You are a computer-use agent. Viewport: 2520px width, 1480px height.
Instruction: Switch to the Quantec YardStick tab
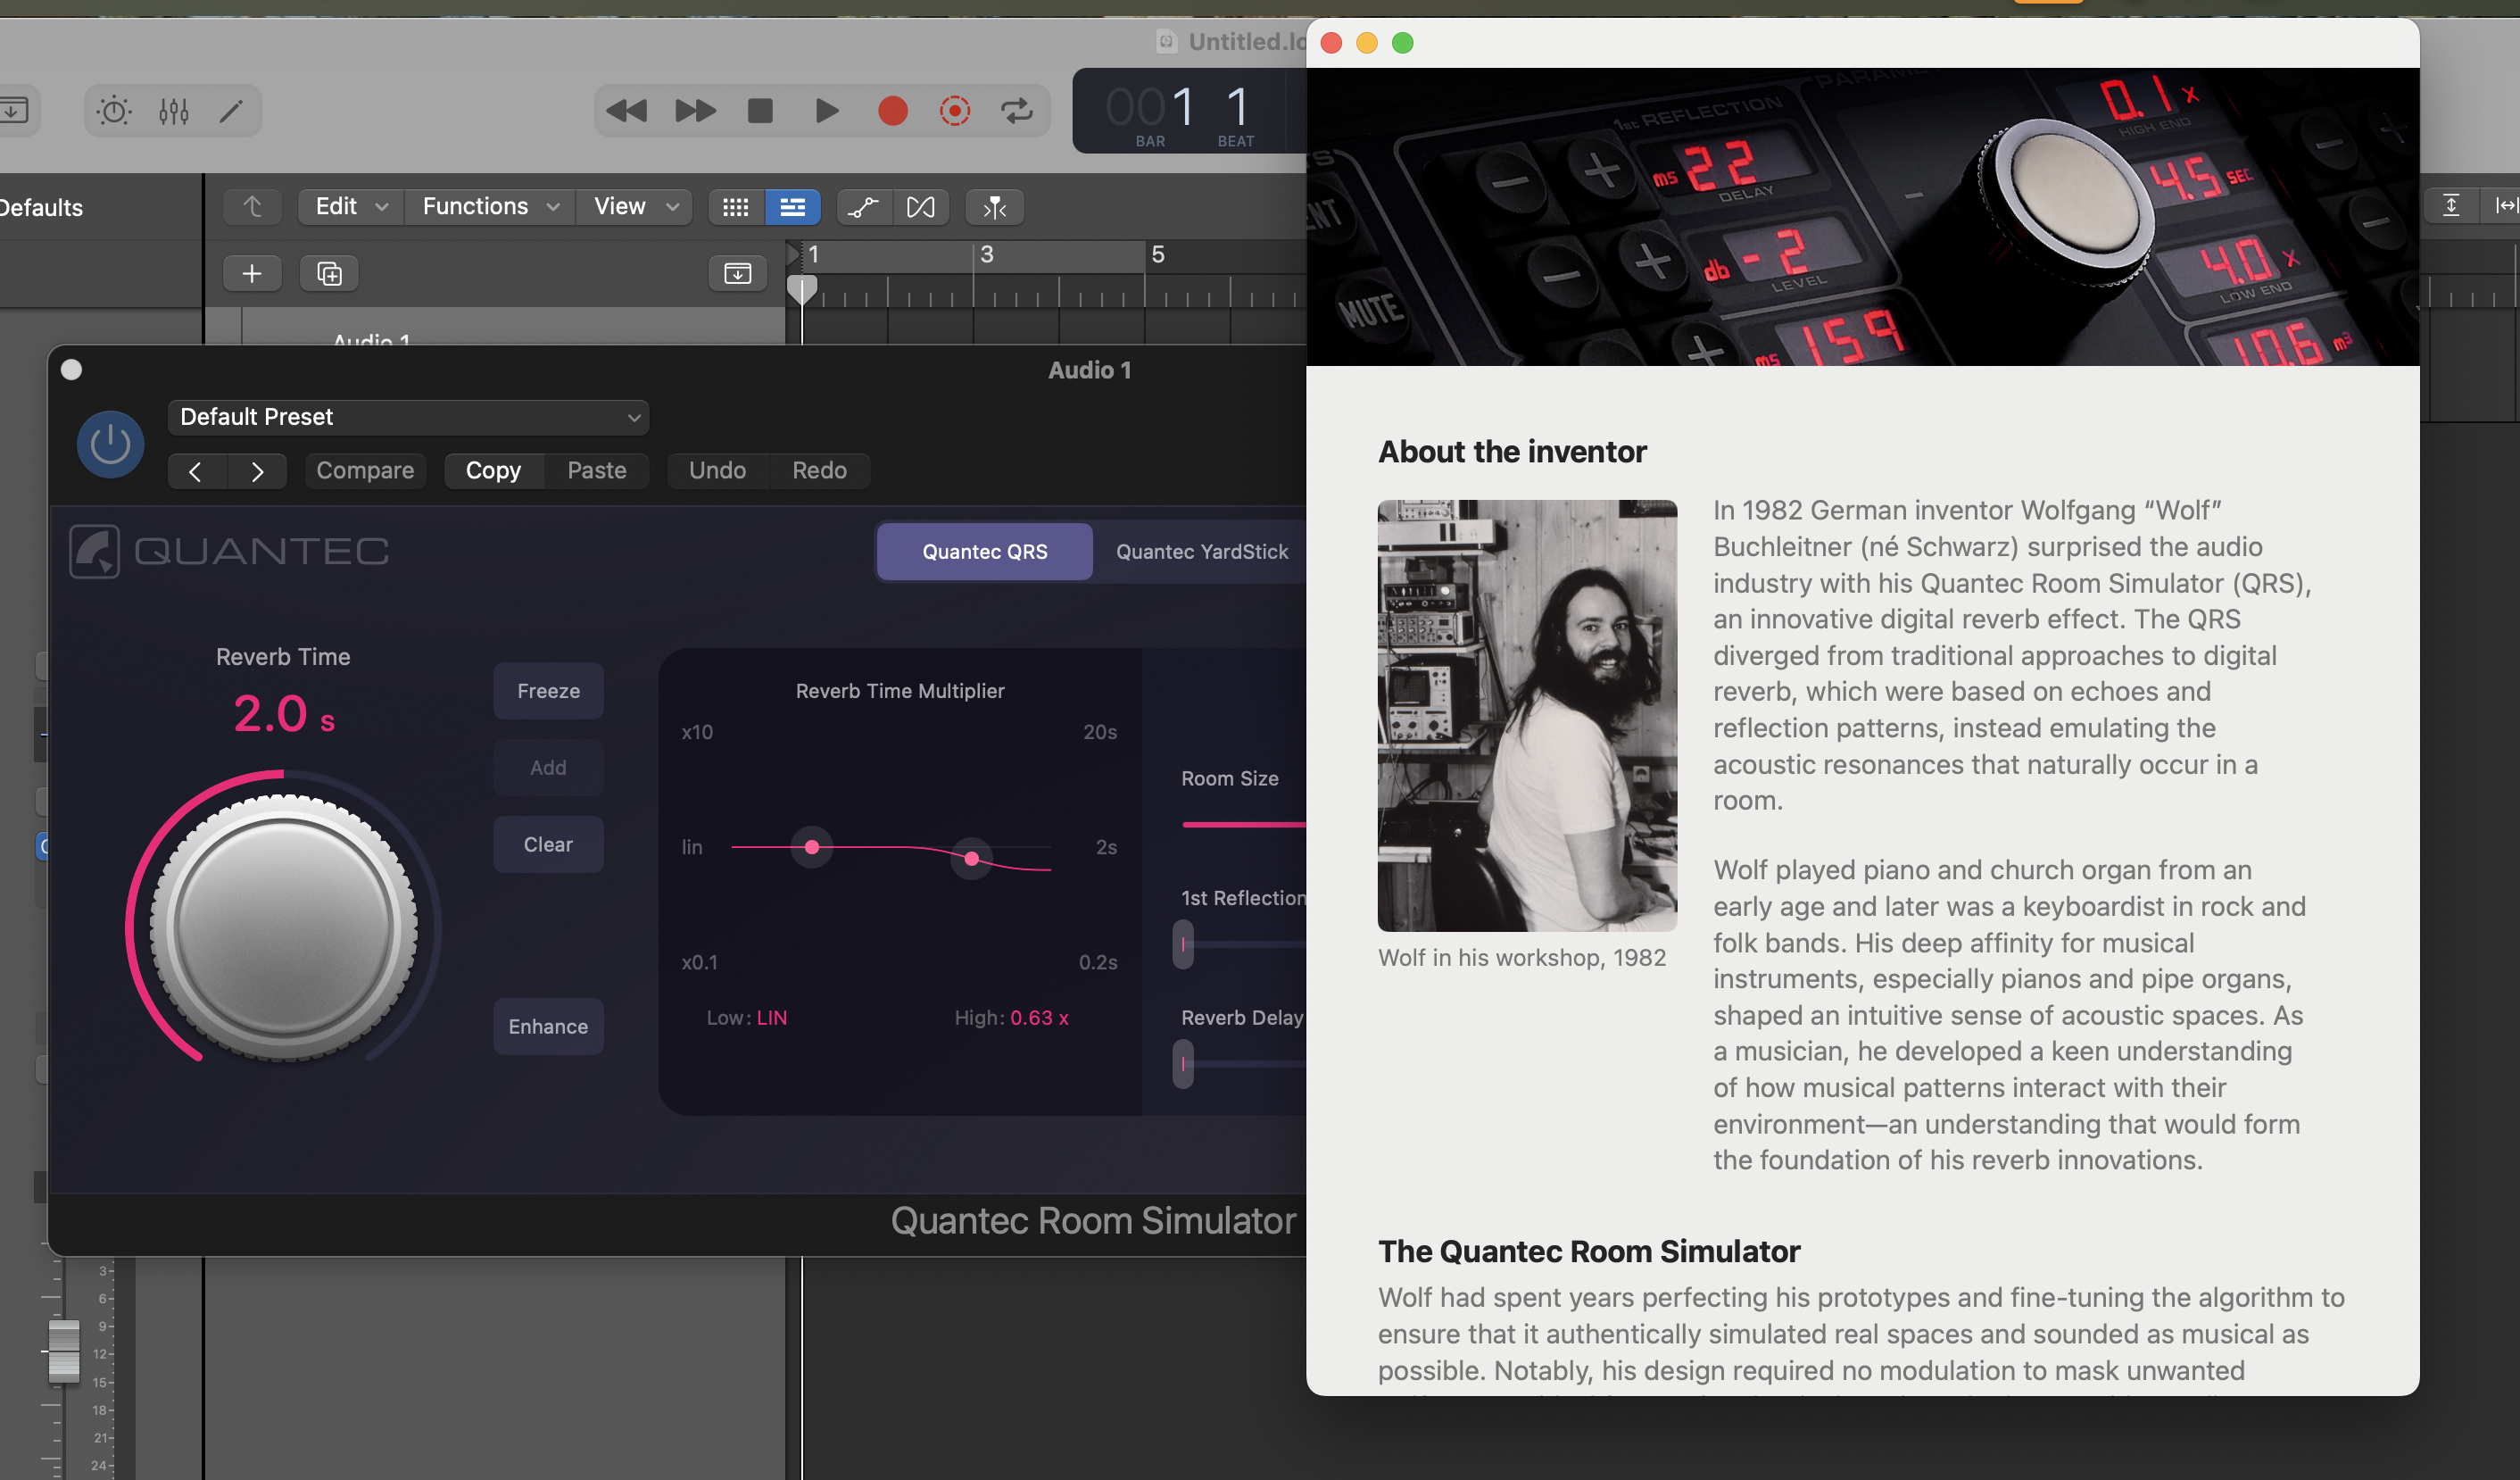pyautogui.click(x=1201, y=551)
